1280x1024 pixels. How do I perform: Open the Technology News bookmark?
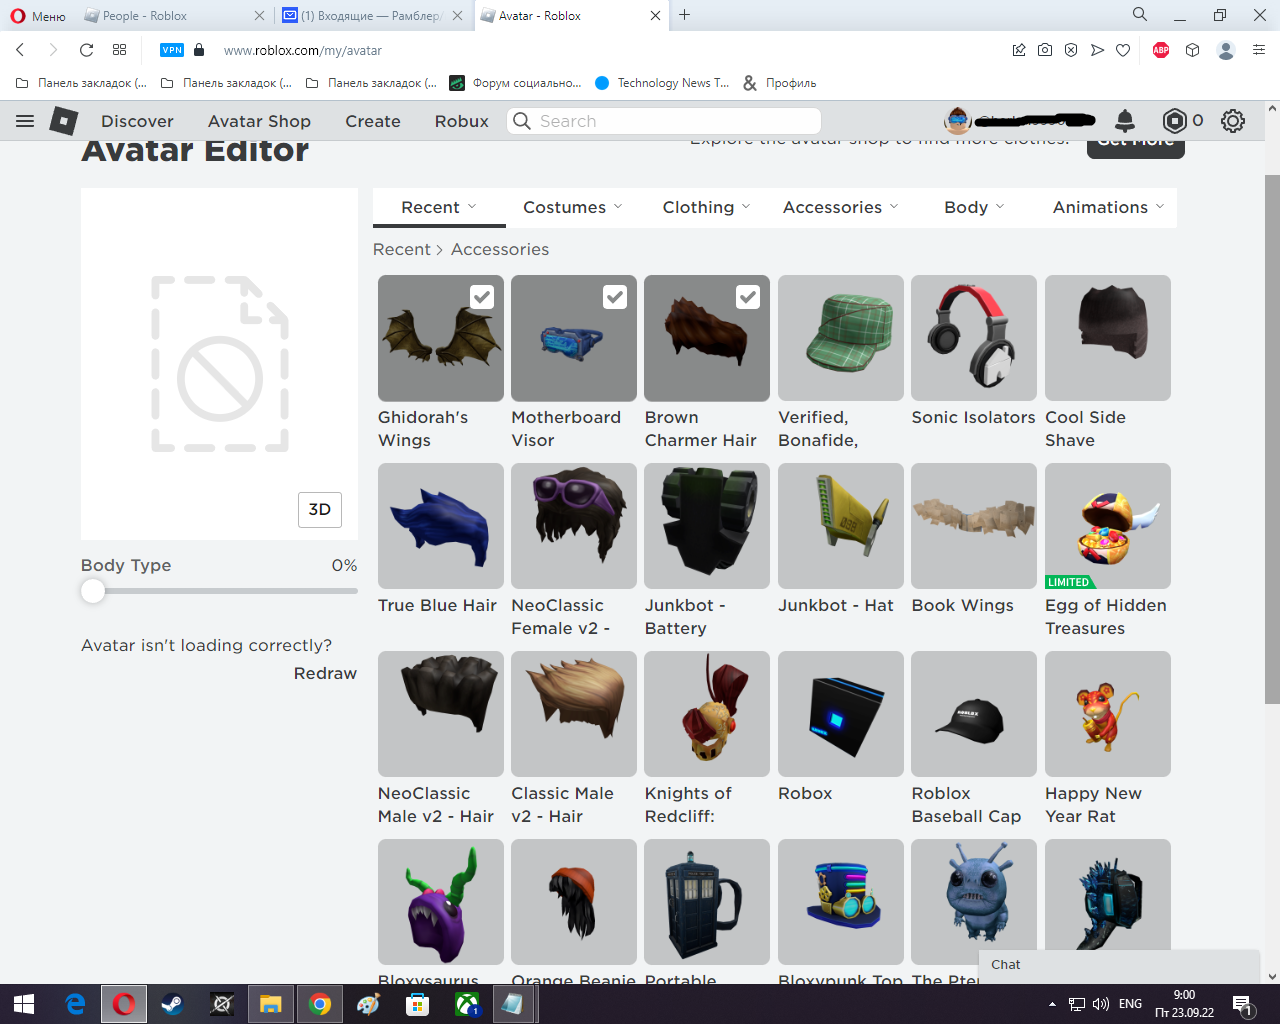[662, 83]
